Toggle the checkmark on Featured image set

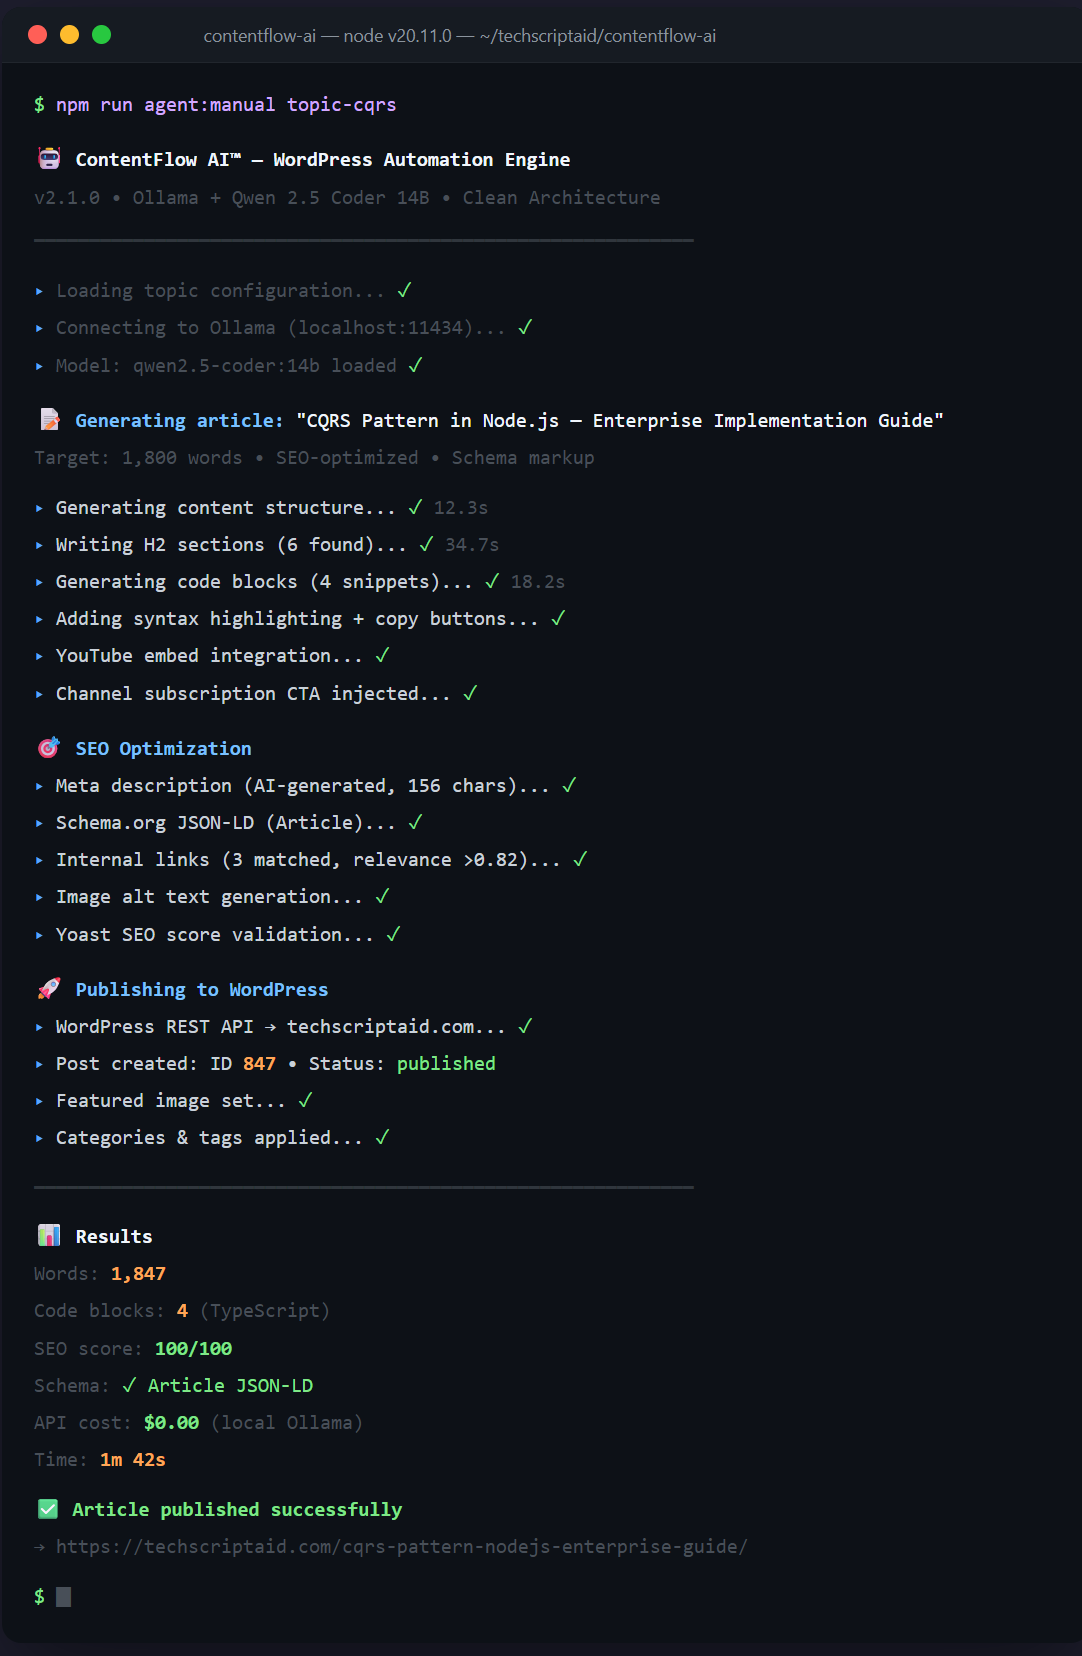[x=307, y=1099]
